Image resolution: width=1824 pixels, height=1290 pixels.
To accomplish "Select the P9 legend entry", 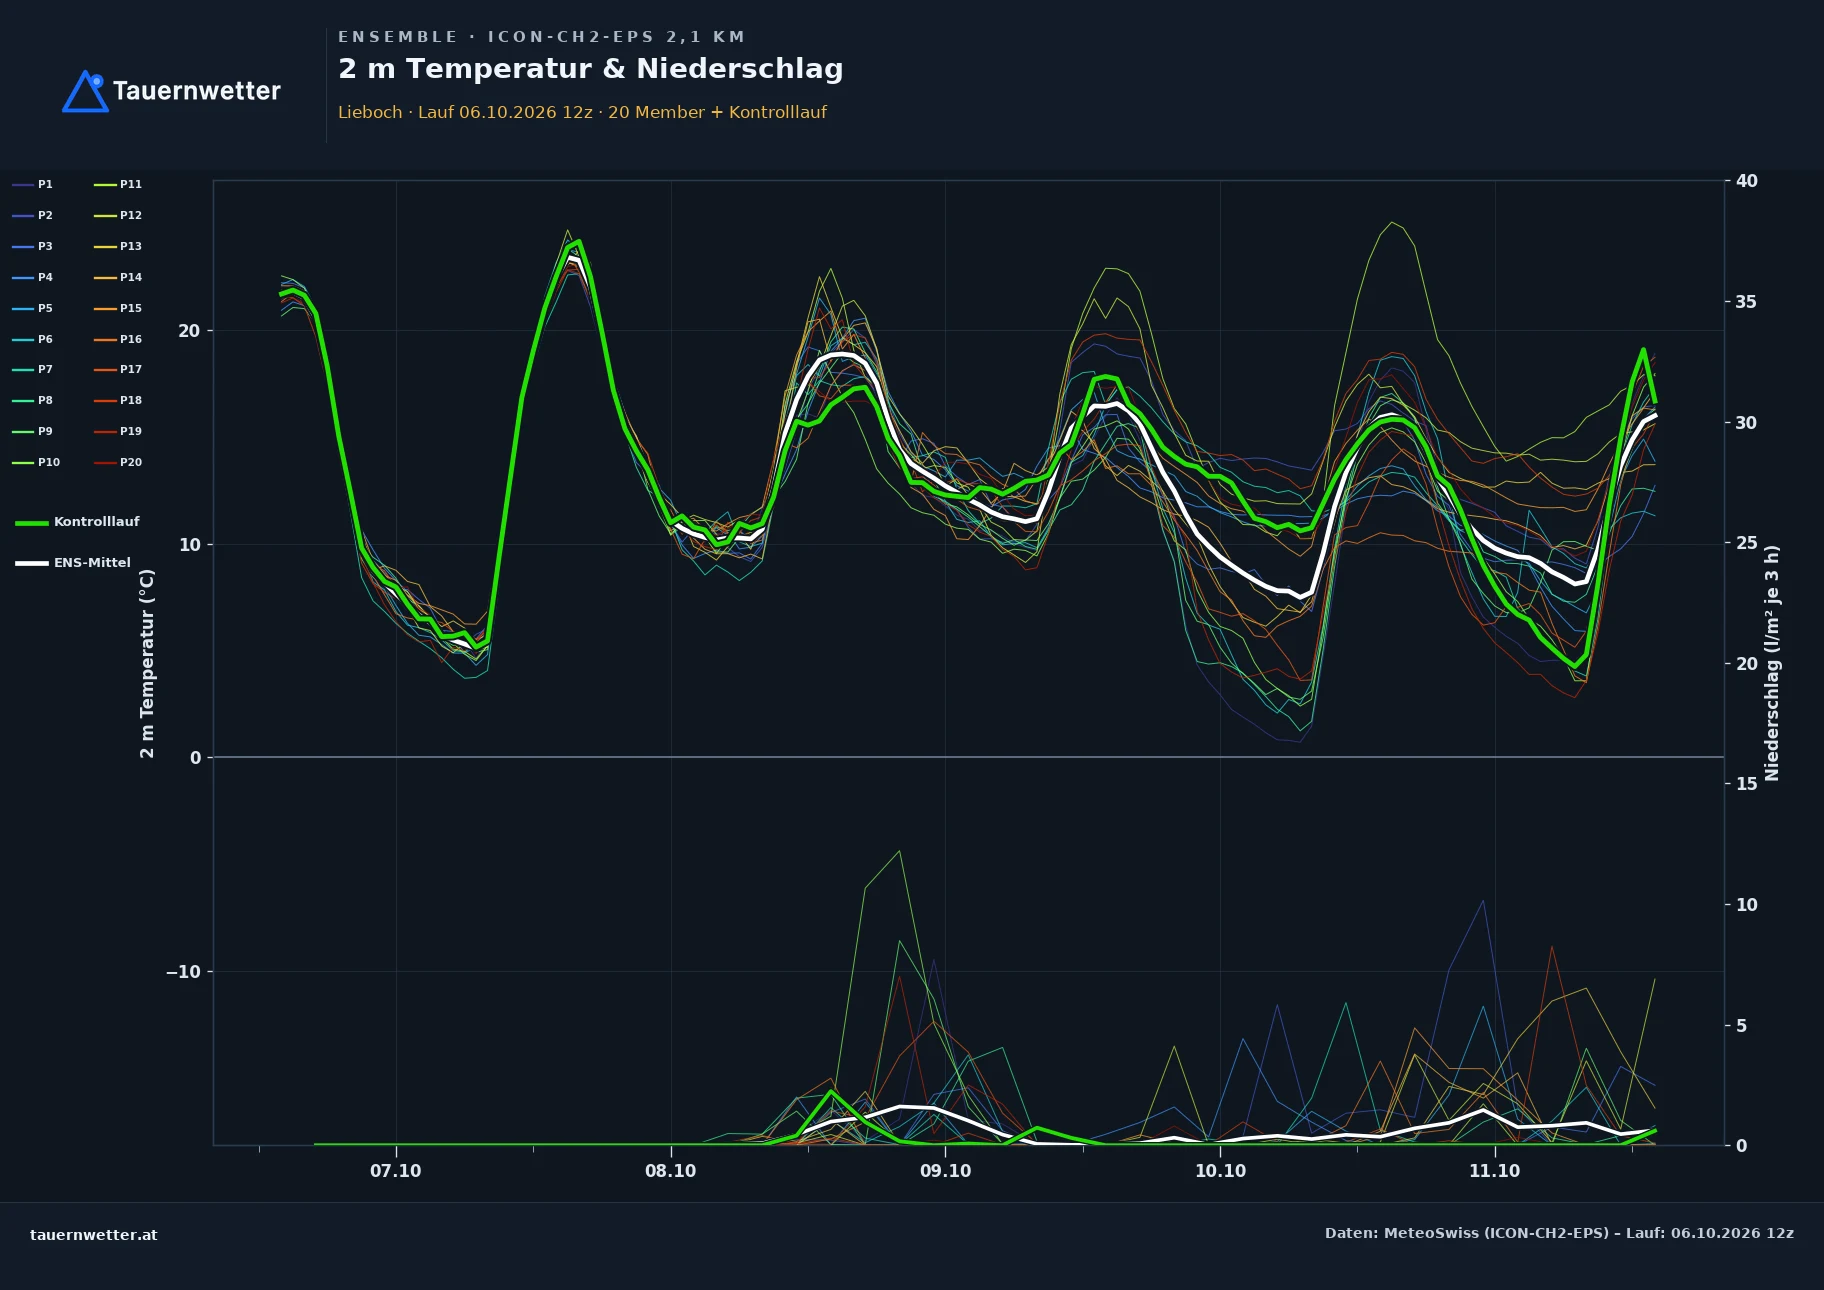I will [33, 431].
